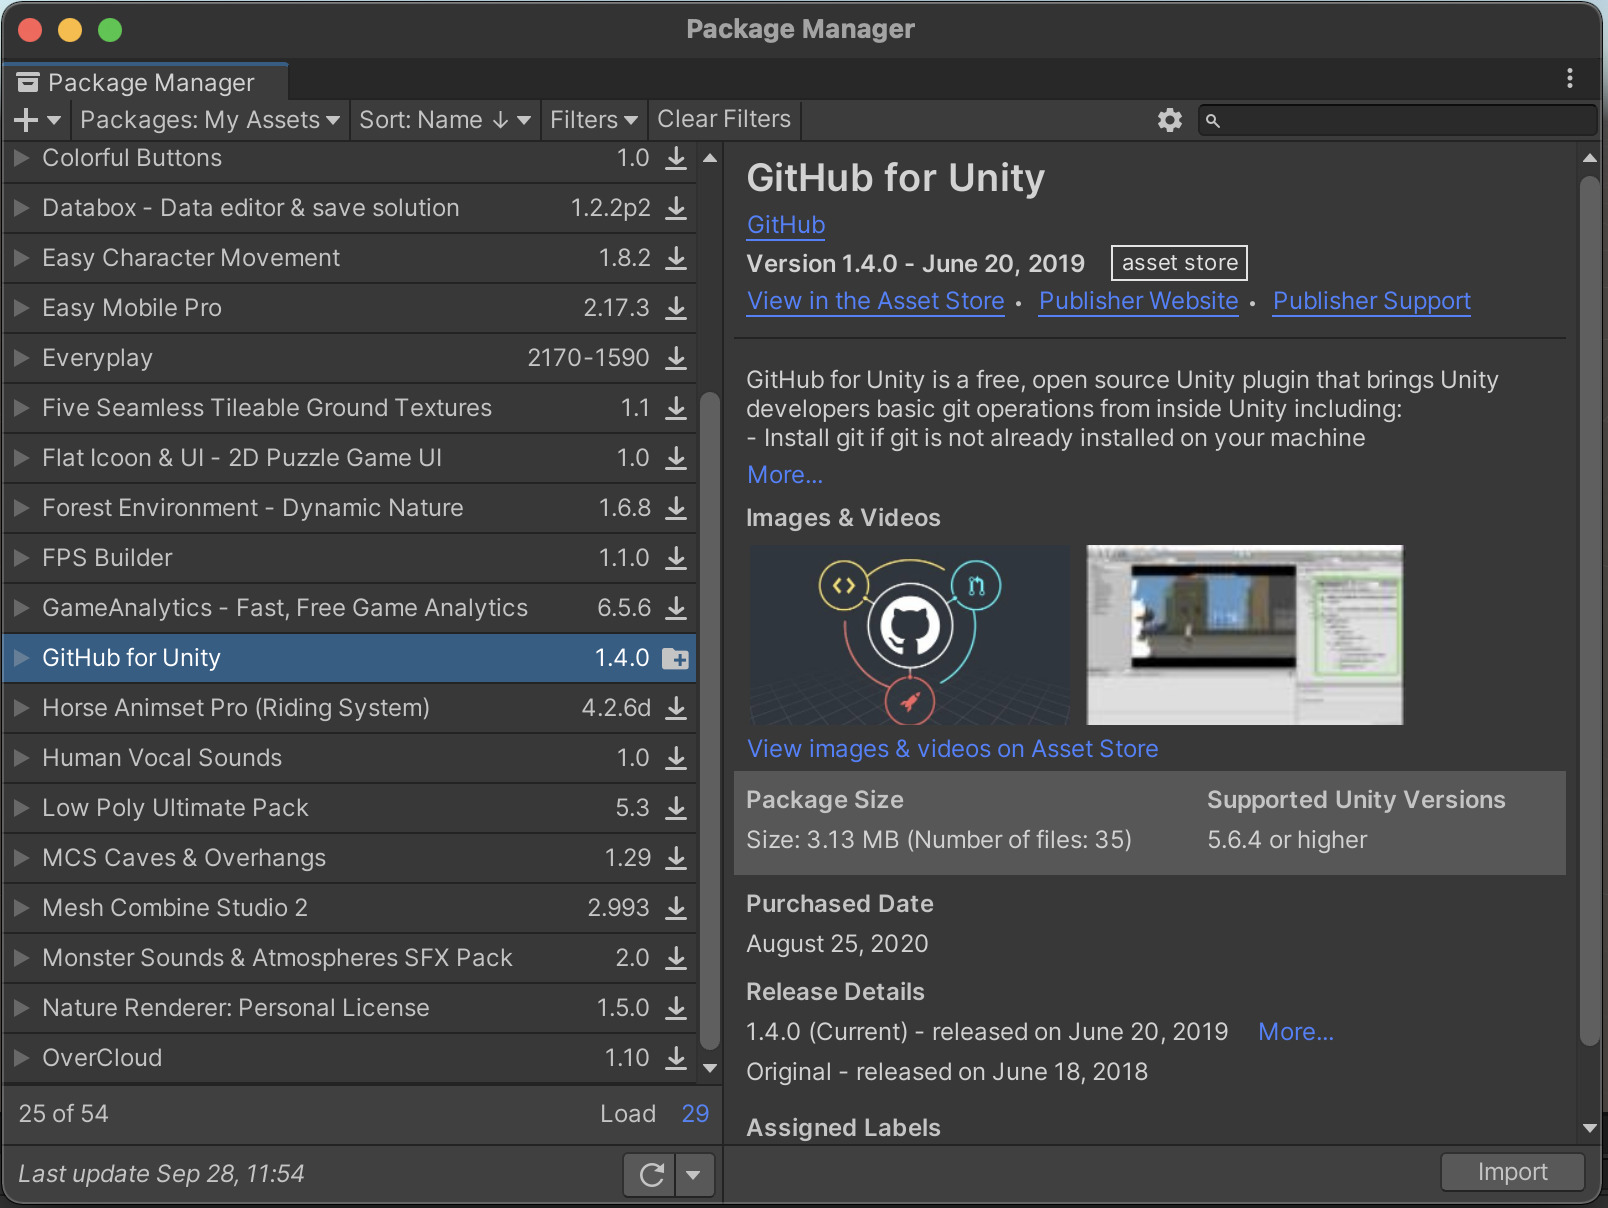Expand the Colorful Buttons package row
1608x1208 pixels.
point(21,158)
